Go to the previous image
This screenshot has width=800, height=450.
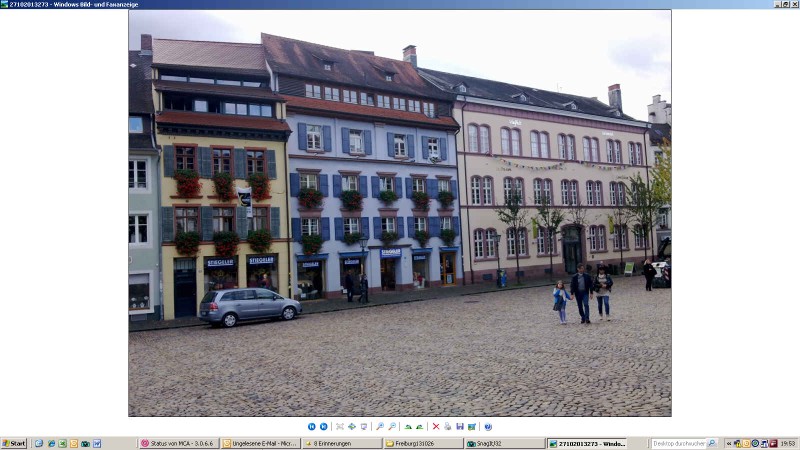pos(312,426)
